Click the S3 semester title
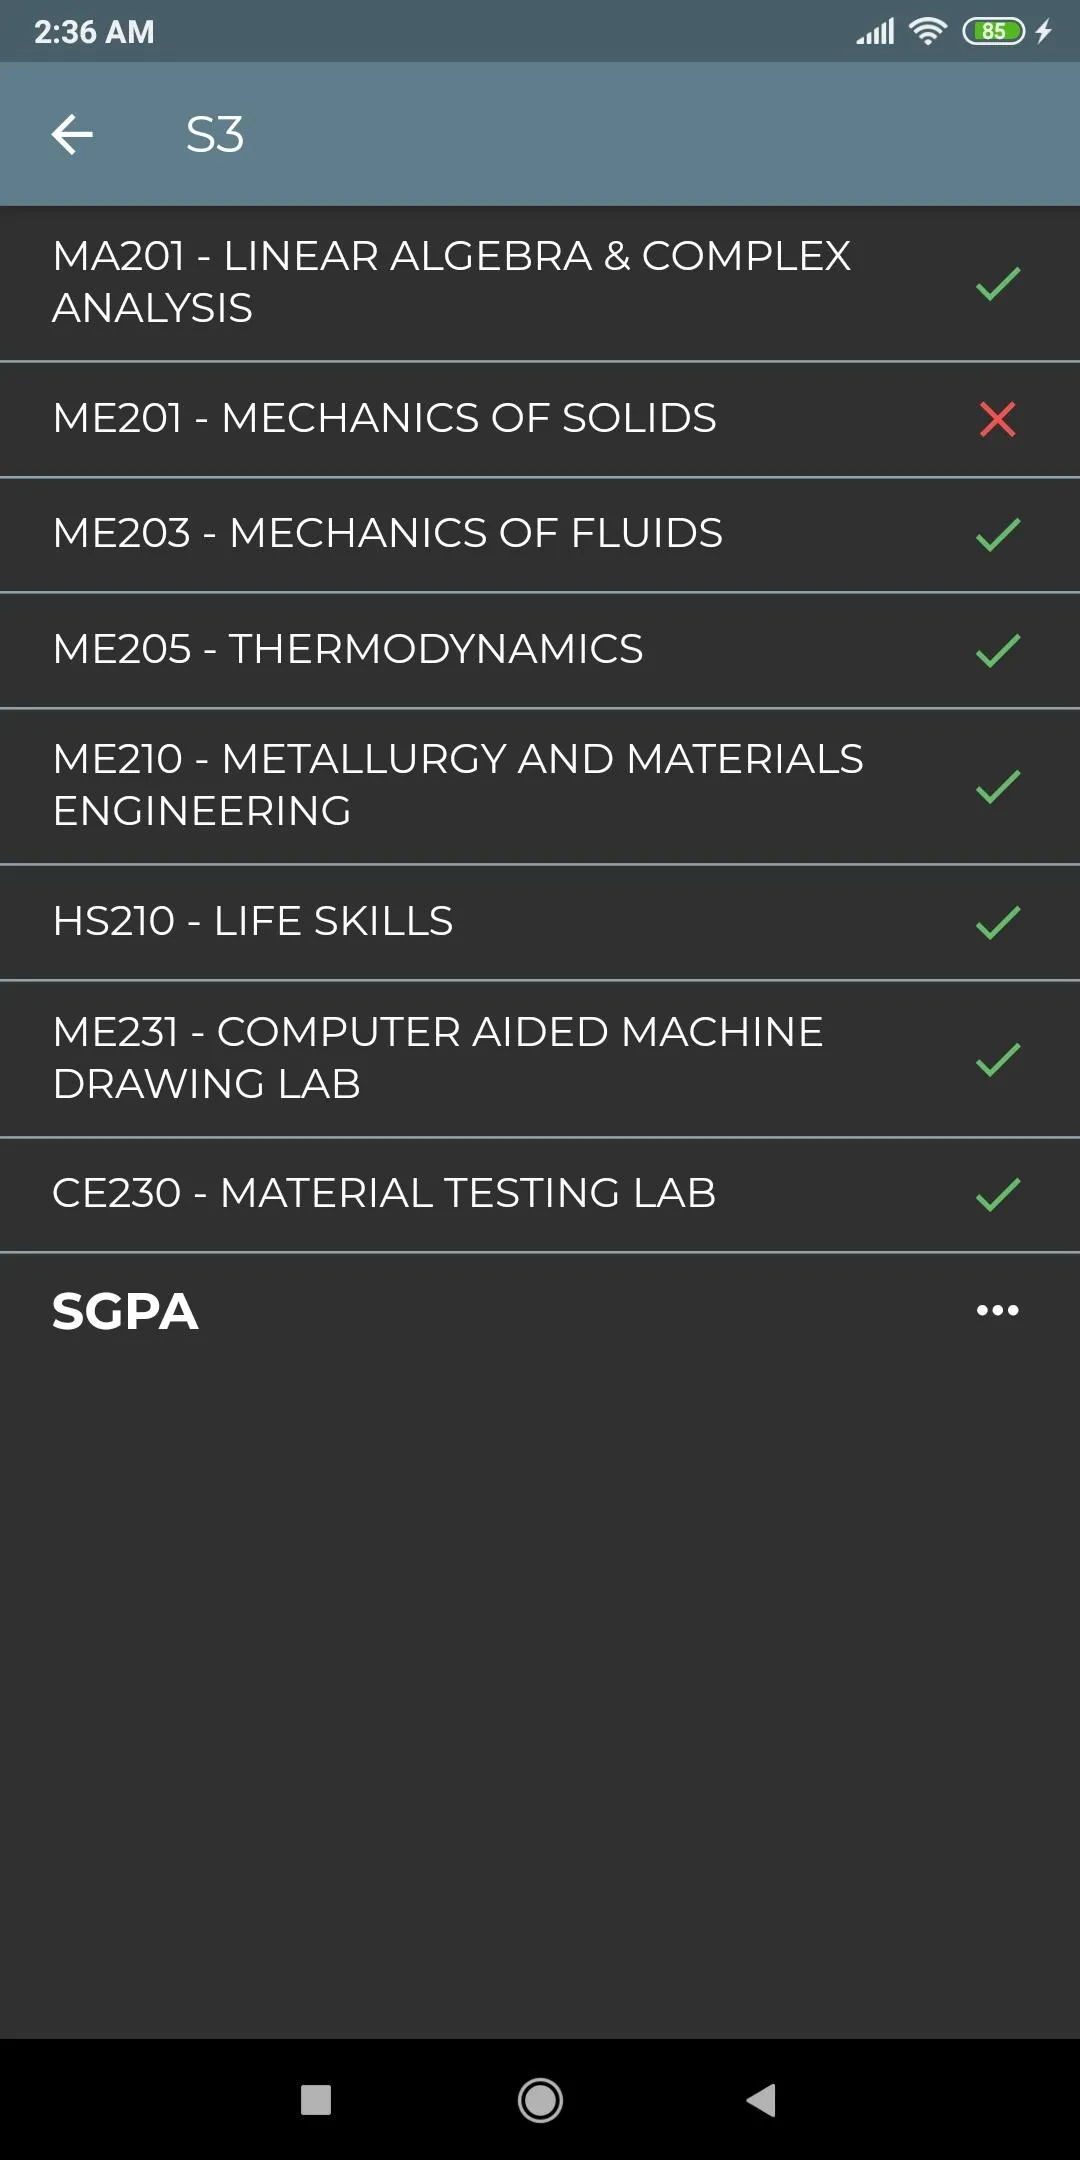This screenshot has width=1080, height=2160. click(215, 135)
